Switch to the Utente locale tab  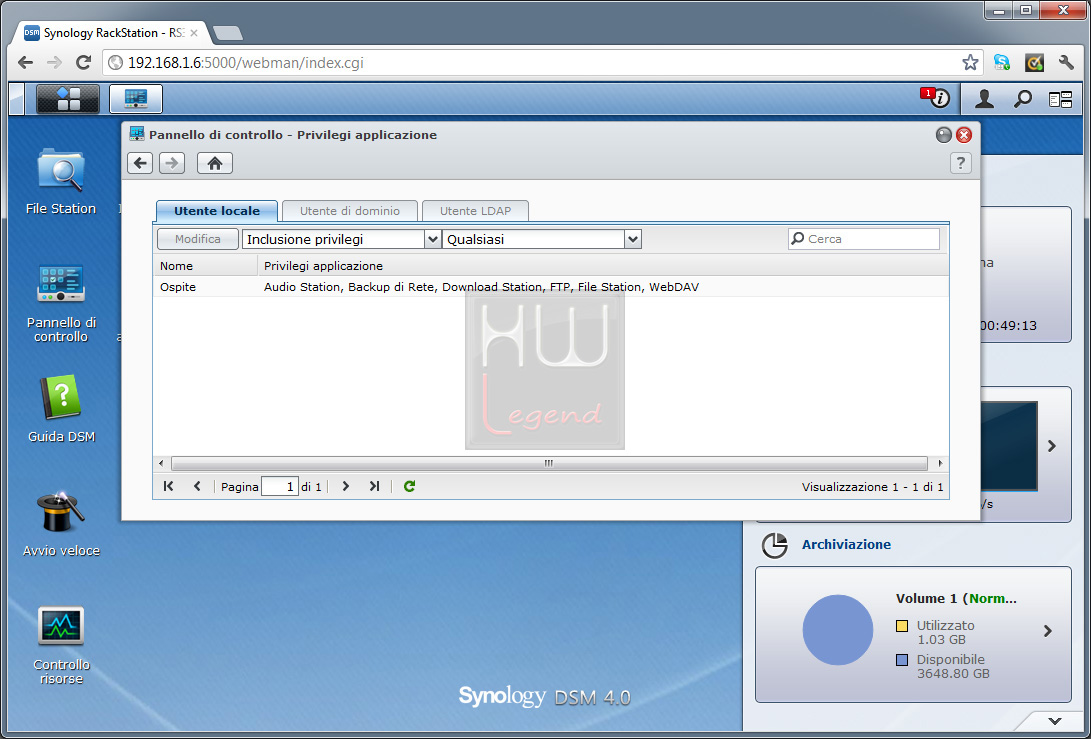216,211
